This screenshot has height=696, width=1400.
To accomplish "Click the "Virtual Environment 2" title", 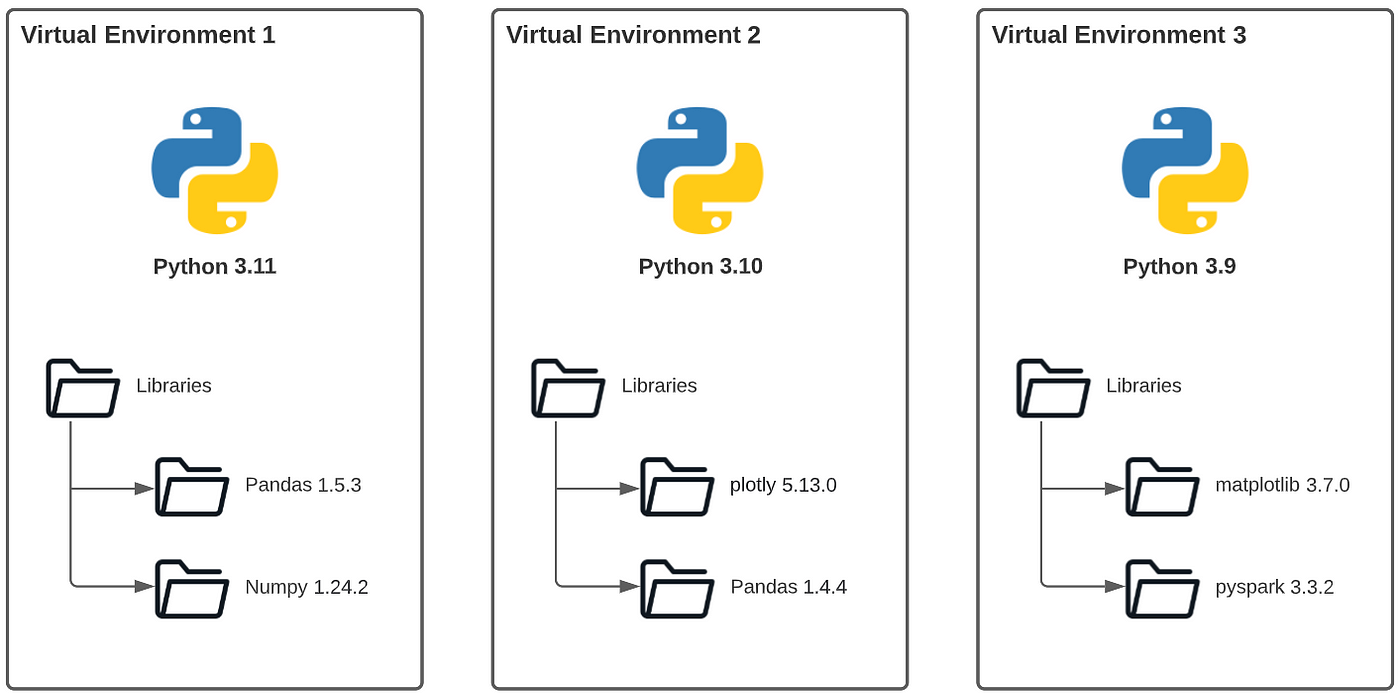I will click(633, 35).
